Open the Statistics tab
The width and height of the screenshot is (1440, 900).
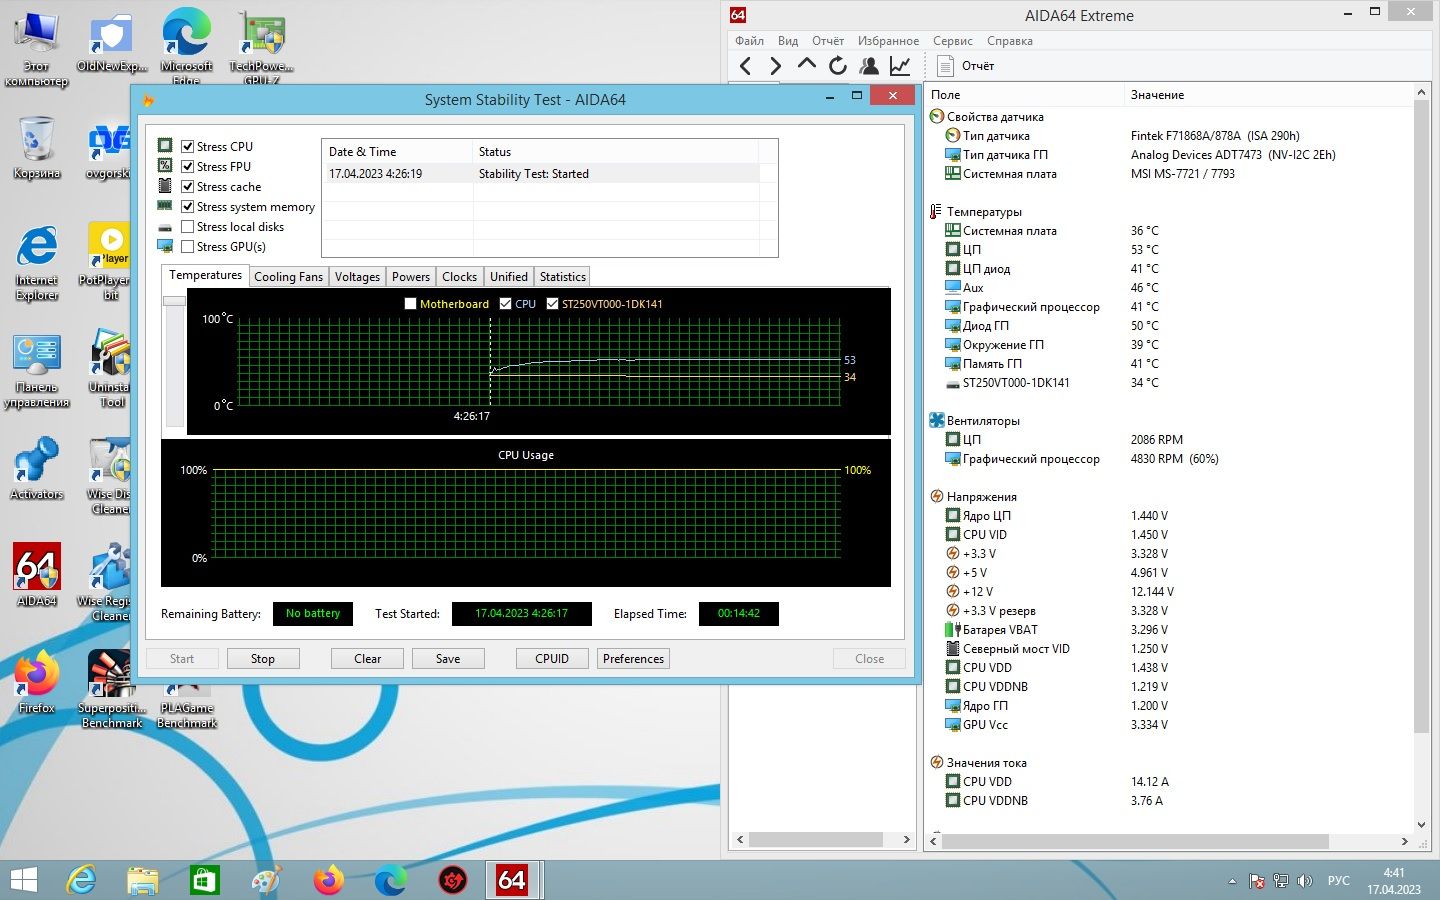click(x=562, y=277)
